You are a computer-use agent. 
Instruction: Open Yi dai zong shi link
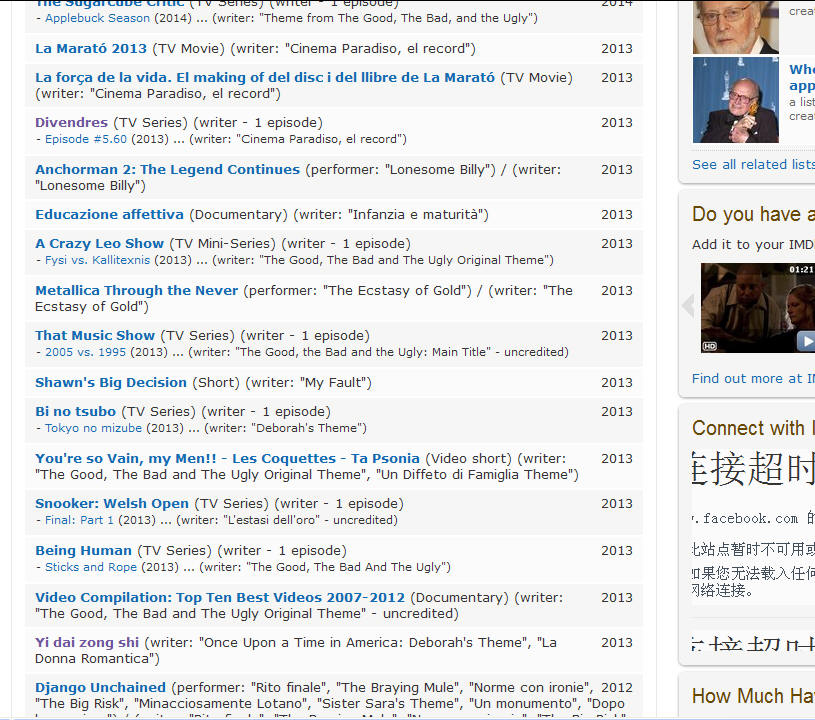[87, 643]
